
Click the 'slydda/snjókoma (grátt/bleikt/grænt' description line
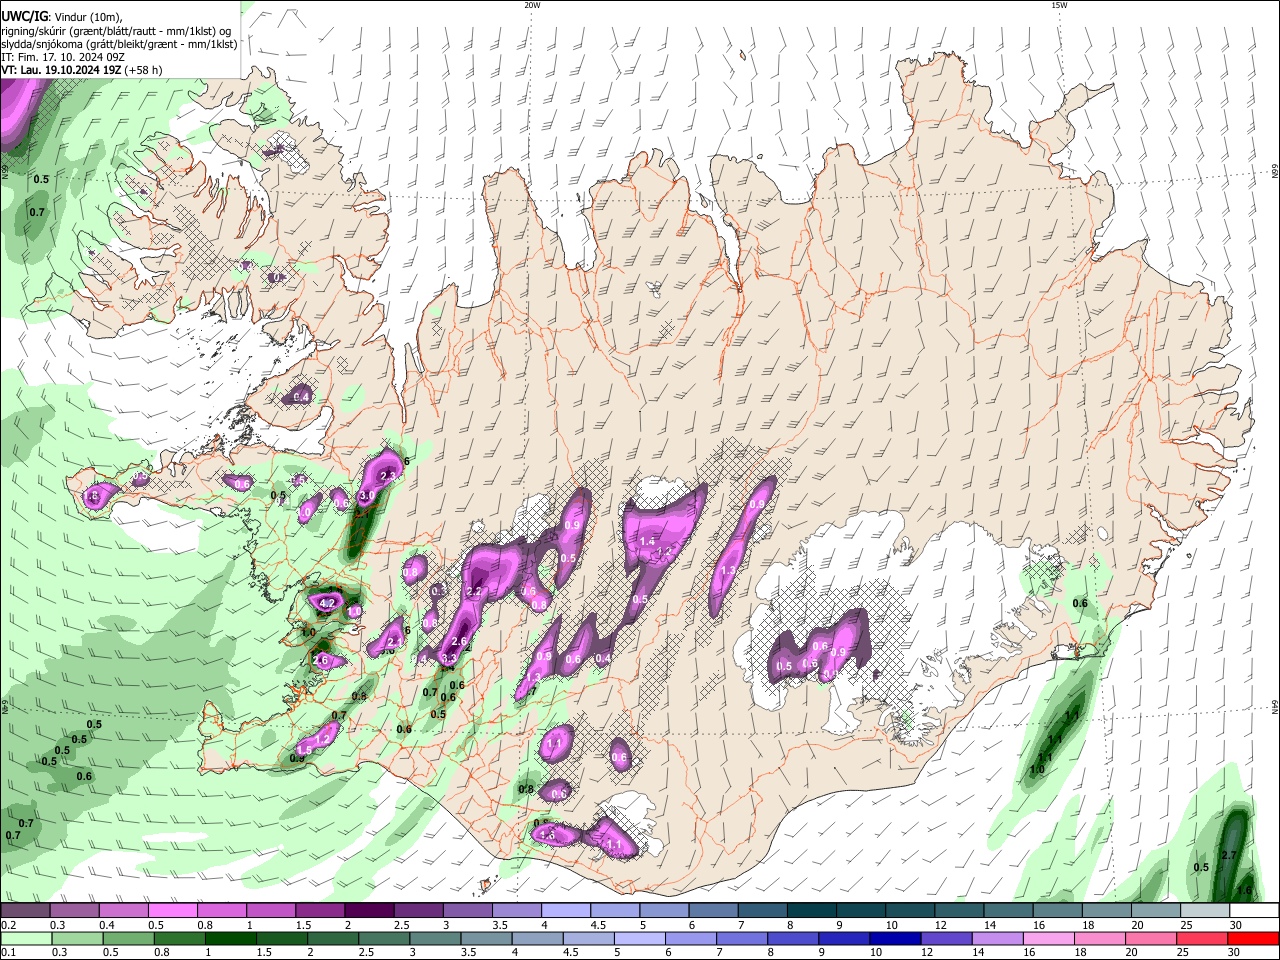[x=119, y=44]
